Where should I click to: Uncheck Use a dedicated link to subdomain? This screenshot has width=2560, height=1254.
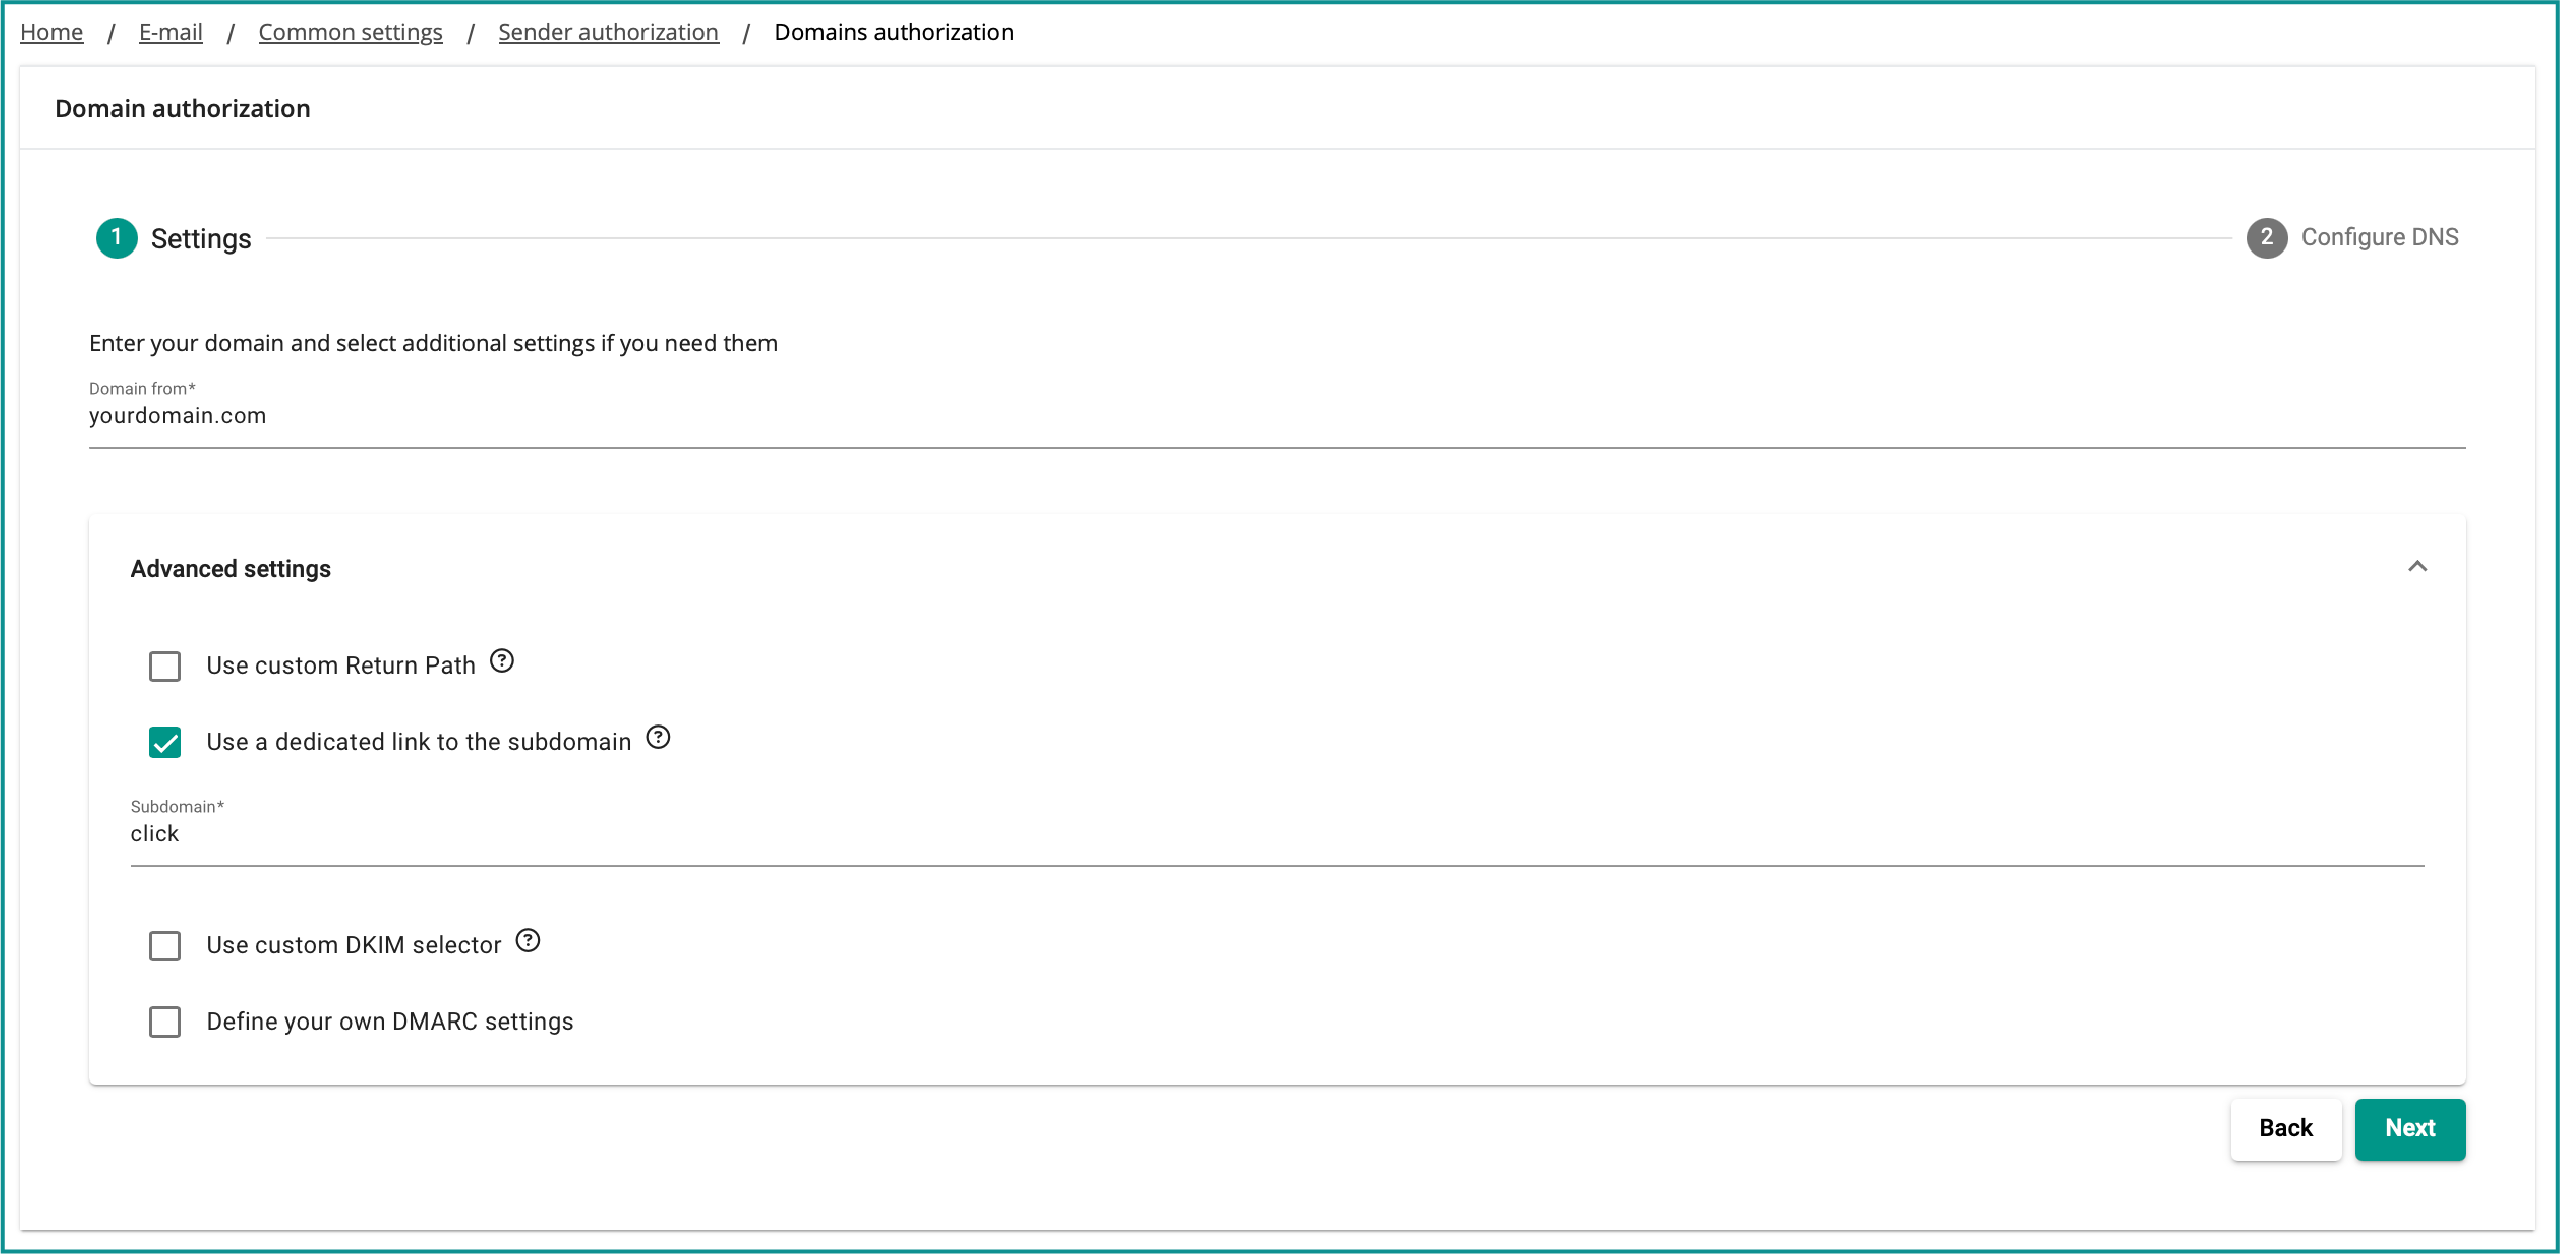click(x=165, y=742)
